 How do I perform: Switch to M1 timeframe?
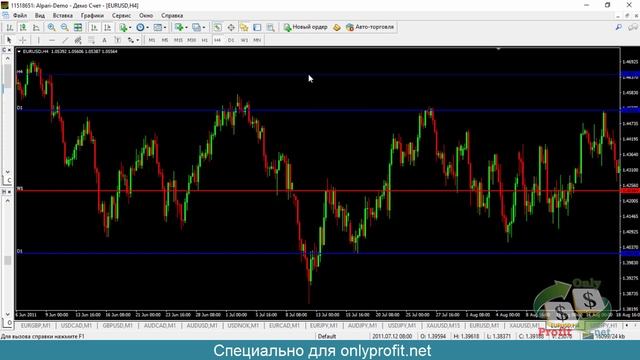pyautogui.click(x=151, y=40)
